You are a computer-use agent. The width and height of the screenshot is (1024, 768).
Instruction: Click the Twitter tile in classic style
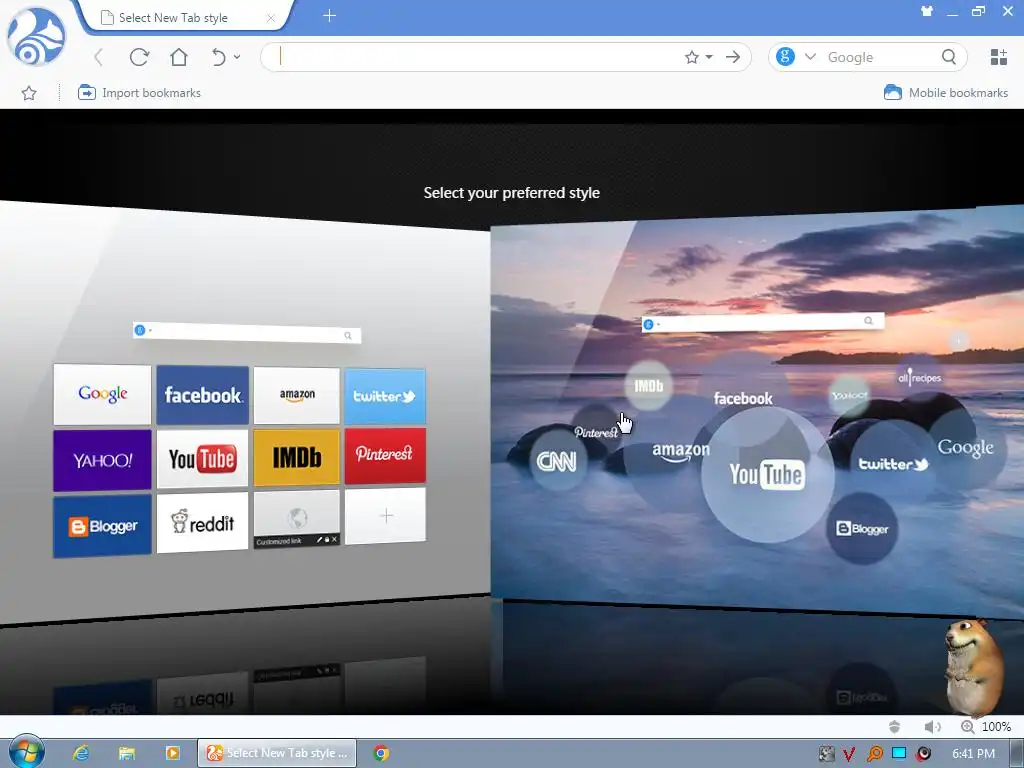point(385,396)
